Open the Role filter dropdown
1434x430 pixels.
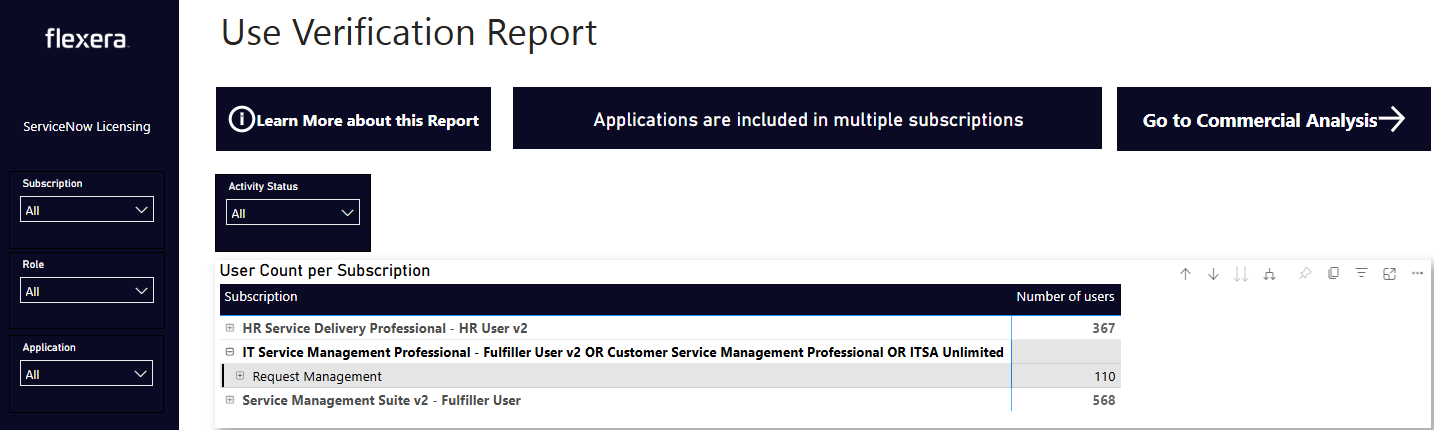point(87,291)
